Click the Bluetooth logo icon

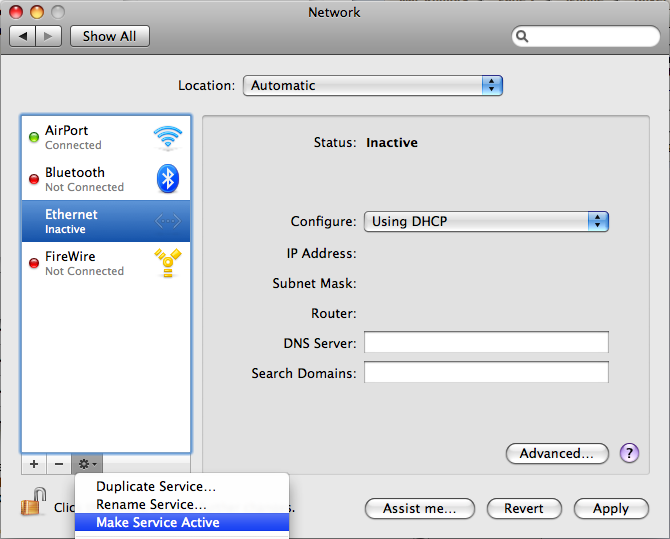click(168, 179)
